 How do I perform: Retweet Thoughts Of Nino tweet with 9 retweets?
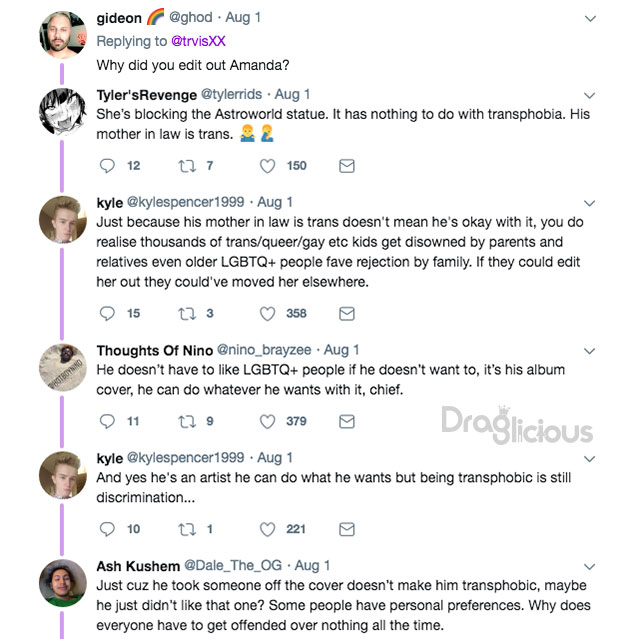pos(187,421)
